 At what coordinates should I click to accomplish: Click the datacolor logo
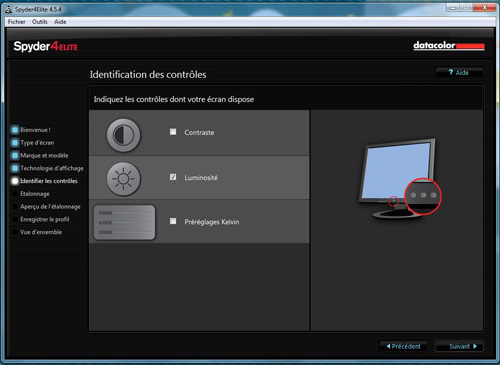[x=449, y=45]
